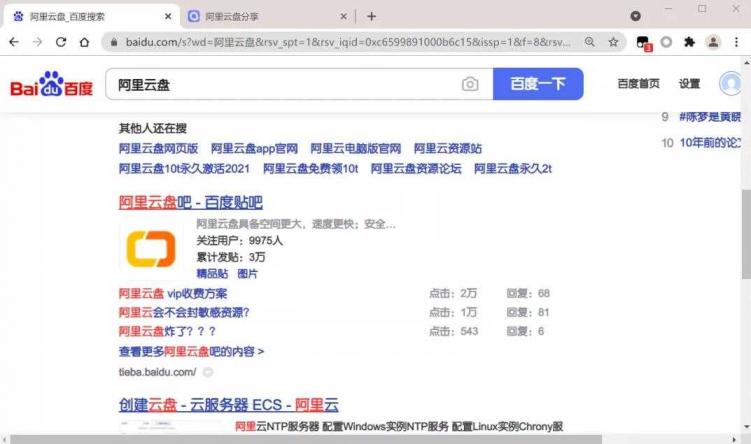Screen dimensions: 751x444
Task: Click the dark circular dropdown icon in title bar
Action: click(x=636, y=16)
